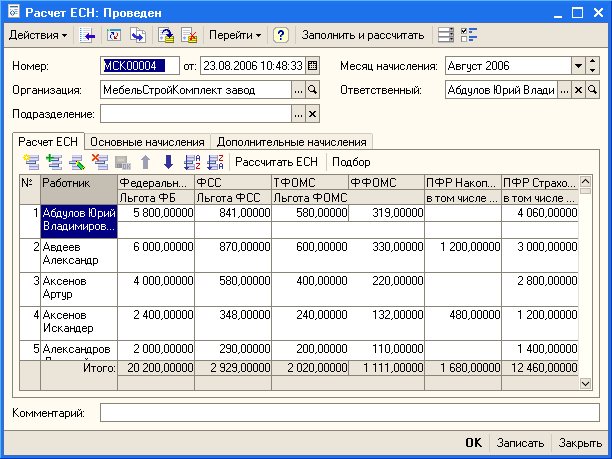Click the copy row icon with green plus
The width and height of the screenshot is (612, 459).
[54, 162]
